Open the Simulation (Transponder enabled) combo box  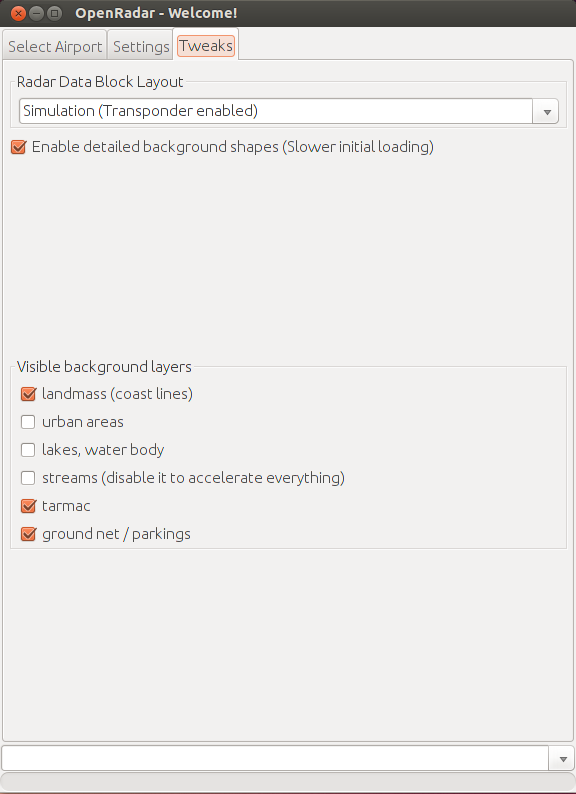(x=289, y=111)
